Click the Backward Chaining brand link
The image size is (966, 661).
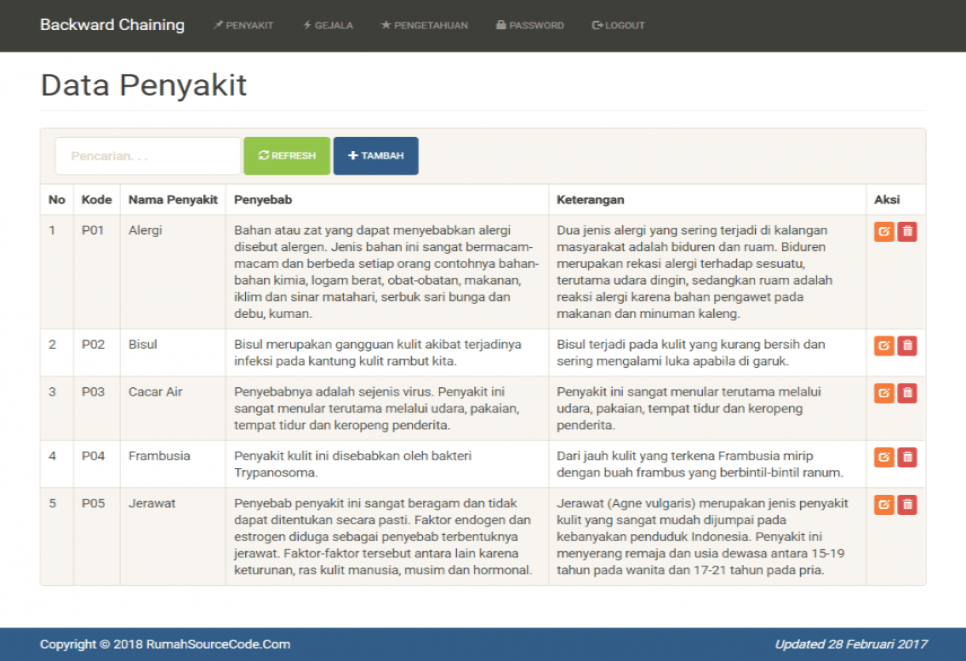112,24
